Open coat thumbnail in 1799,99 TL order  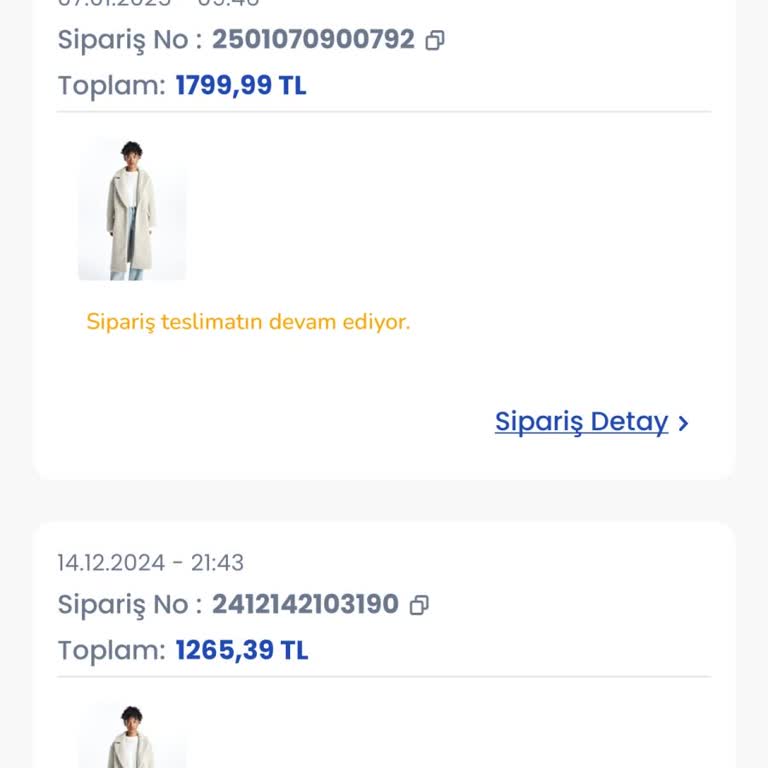[x=132, y=210]
